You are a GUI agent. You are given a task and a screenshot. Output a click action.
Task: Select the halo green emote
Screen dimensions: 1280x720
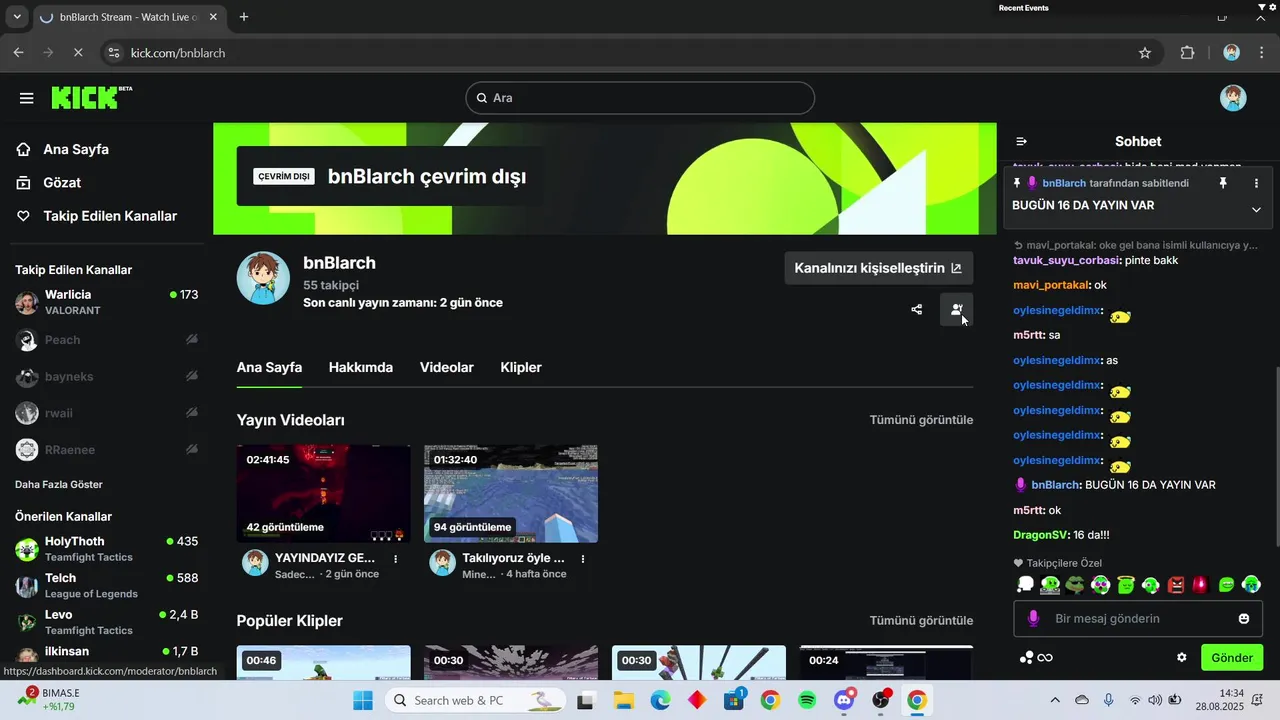tap(1126, 585)
